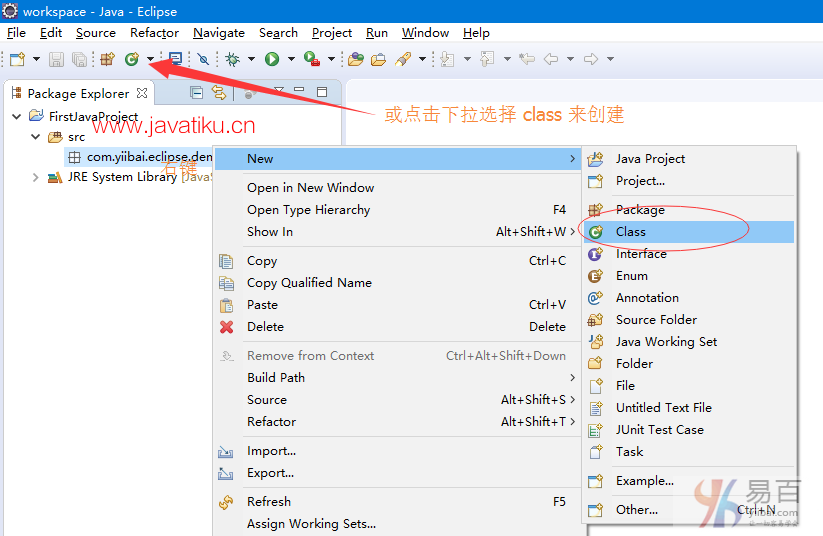Open the Forward history dropdown arrow
Viewport: 823px width, 536px height.
[x=610, y=59]
